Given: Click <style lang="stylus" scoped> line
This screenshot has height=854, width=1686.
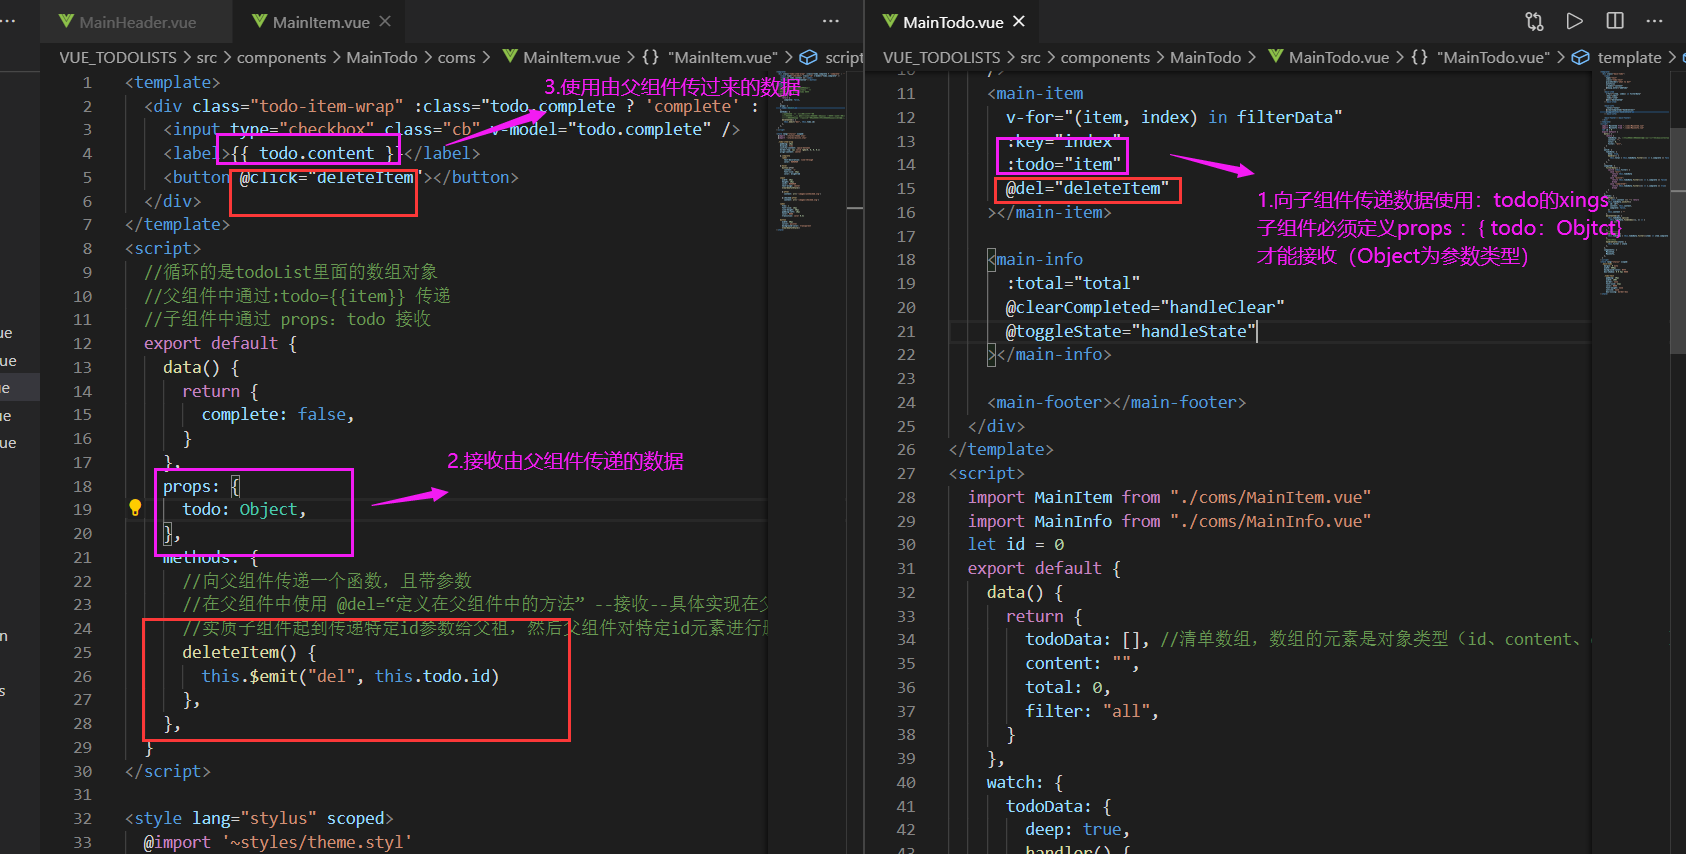Looking at the screenshot, I should point(259,818).
